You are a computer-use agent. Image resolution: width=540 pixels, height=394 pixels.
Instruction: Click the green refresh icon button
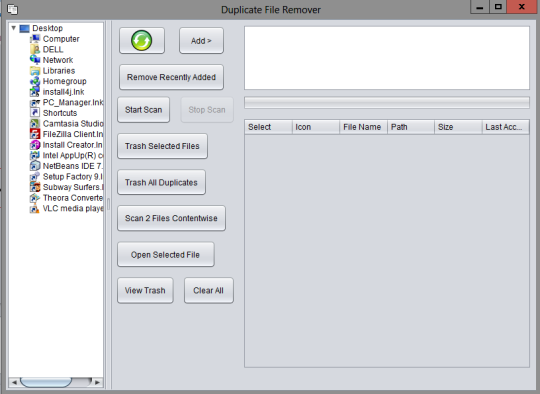point(142,41)
